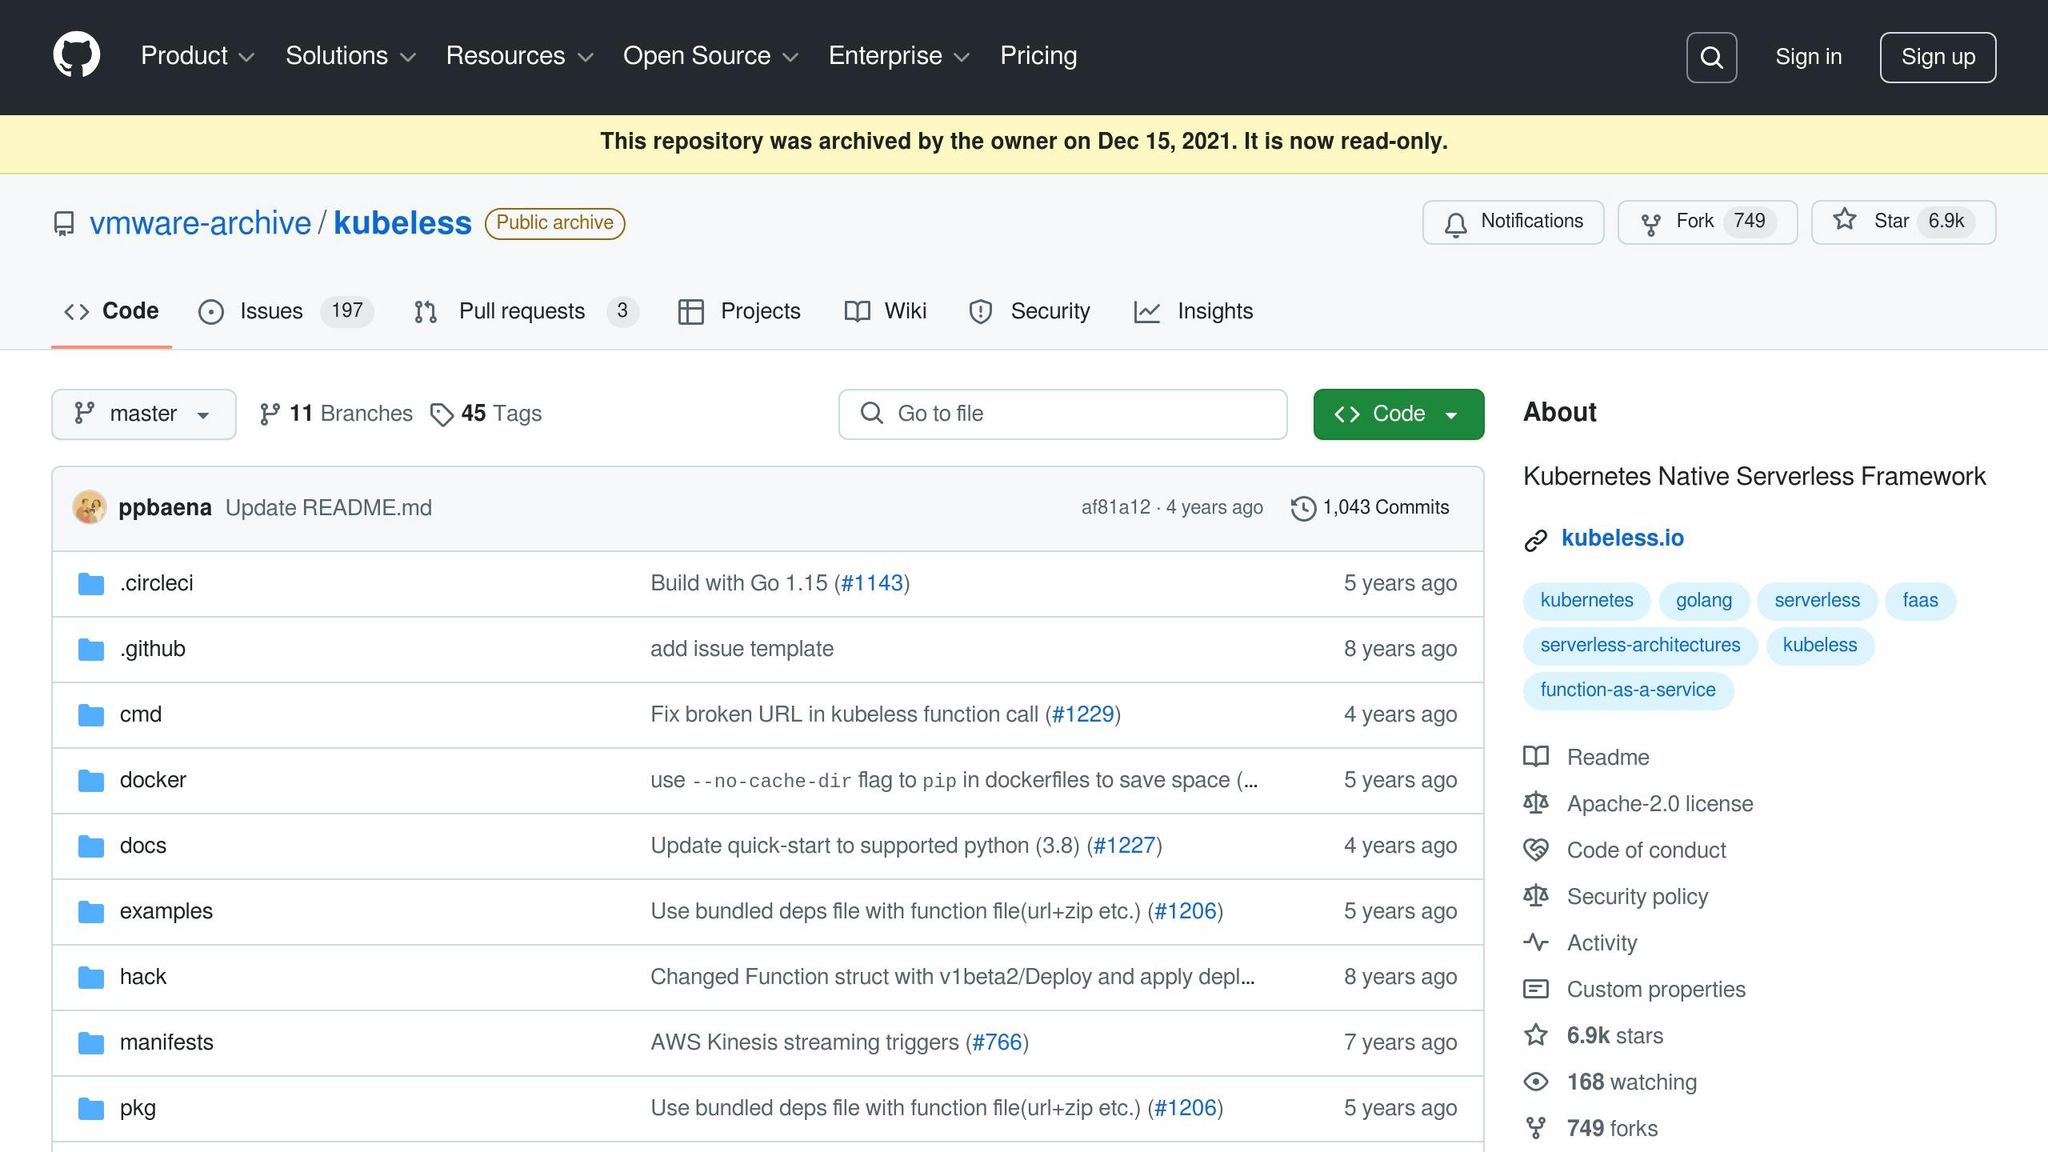
Task: Expand the Enterprise menu
Action: 899,56
